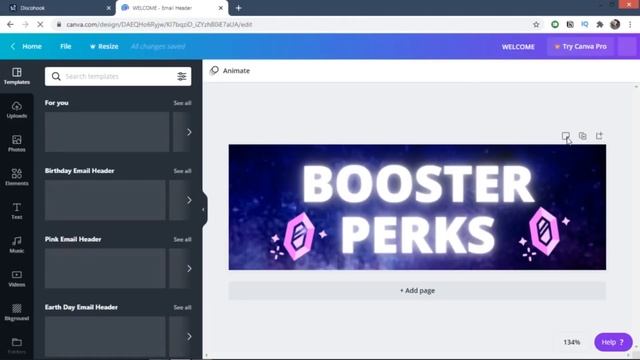Click the Try Canva Pro button
Image resolution: width=640 pixels, height=360 pixels.
(x=580, y=47)
